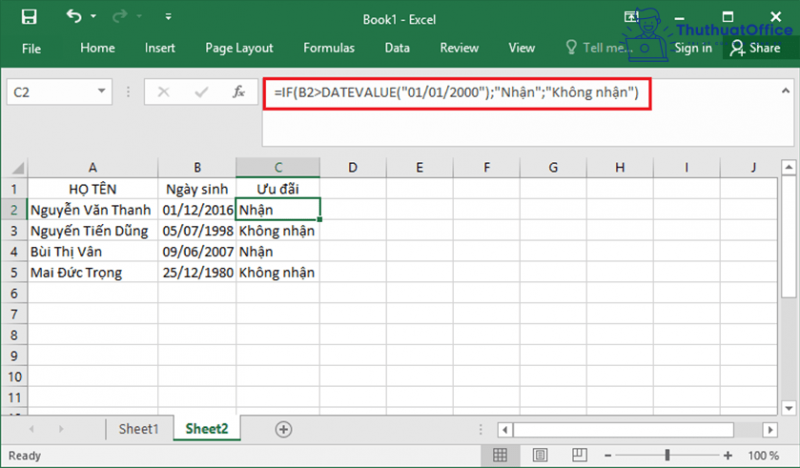
Task: Add a new sheet with plus icon
Action: click(283, 429)
